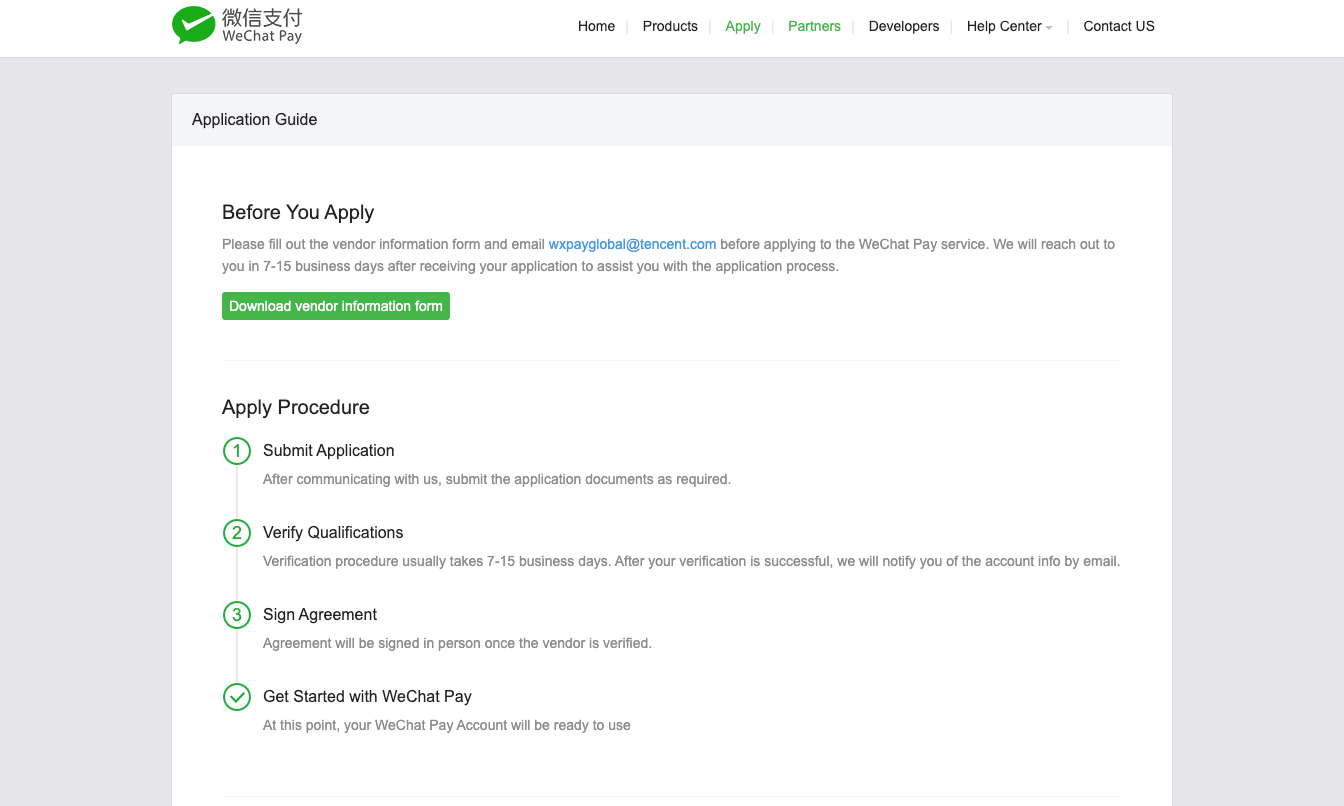1344x806 pixels.
Task: Open the Partners navigation link
Action: coord(814,27)
